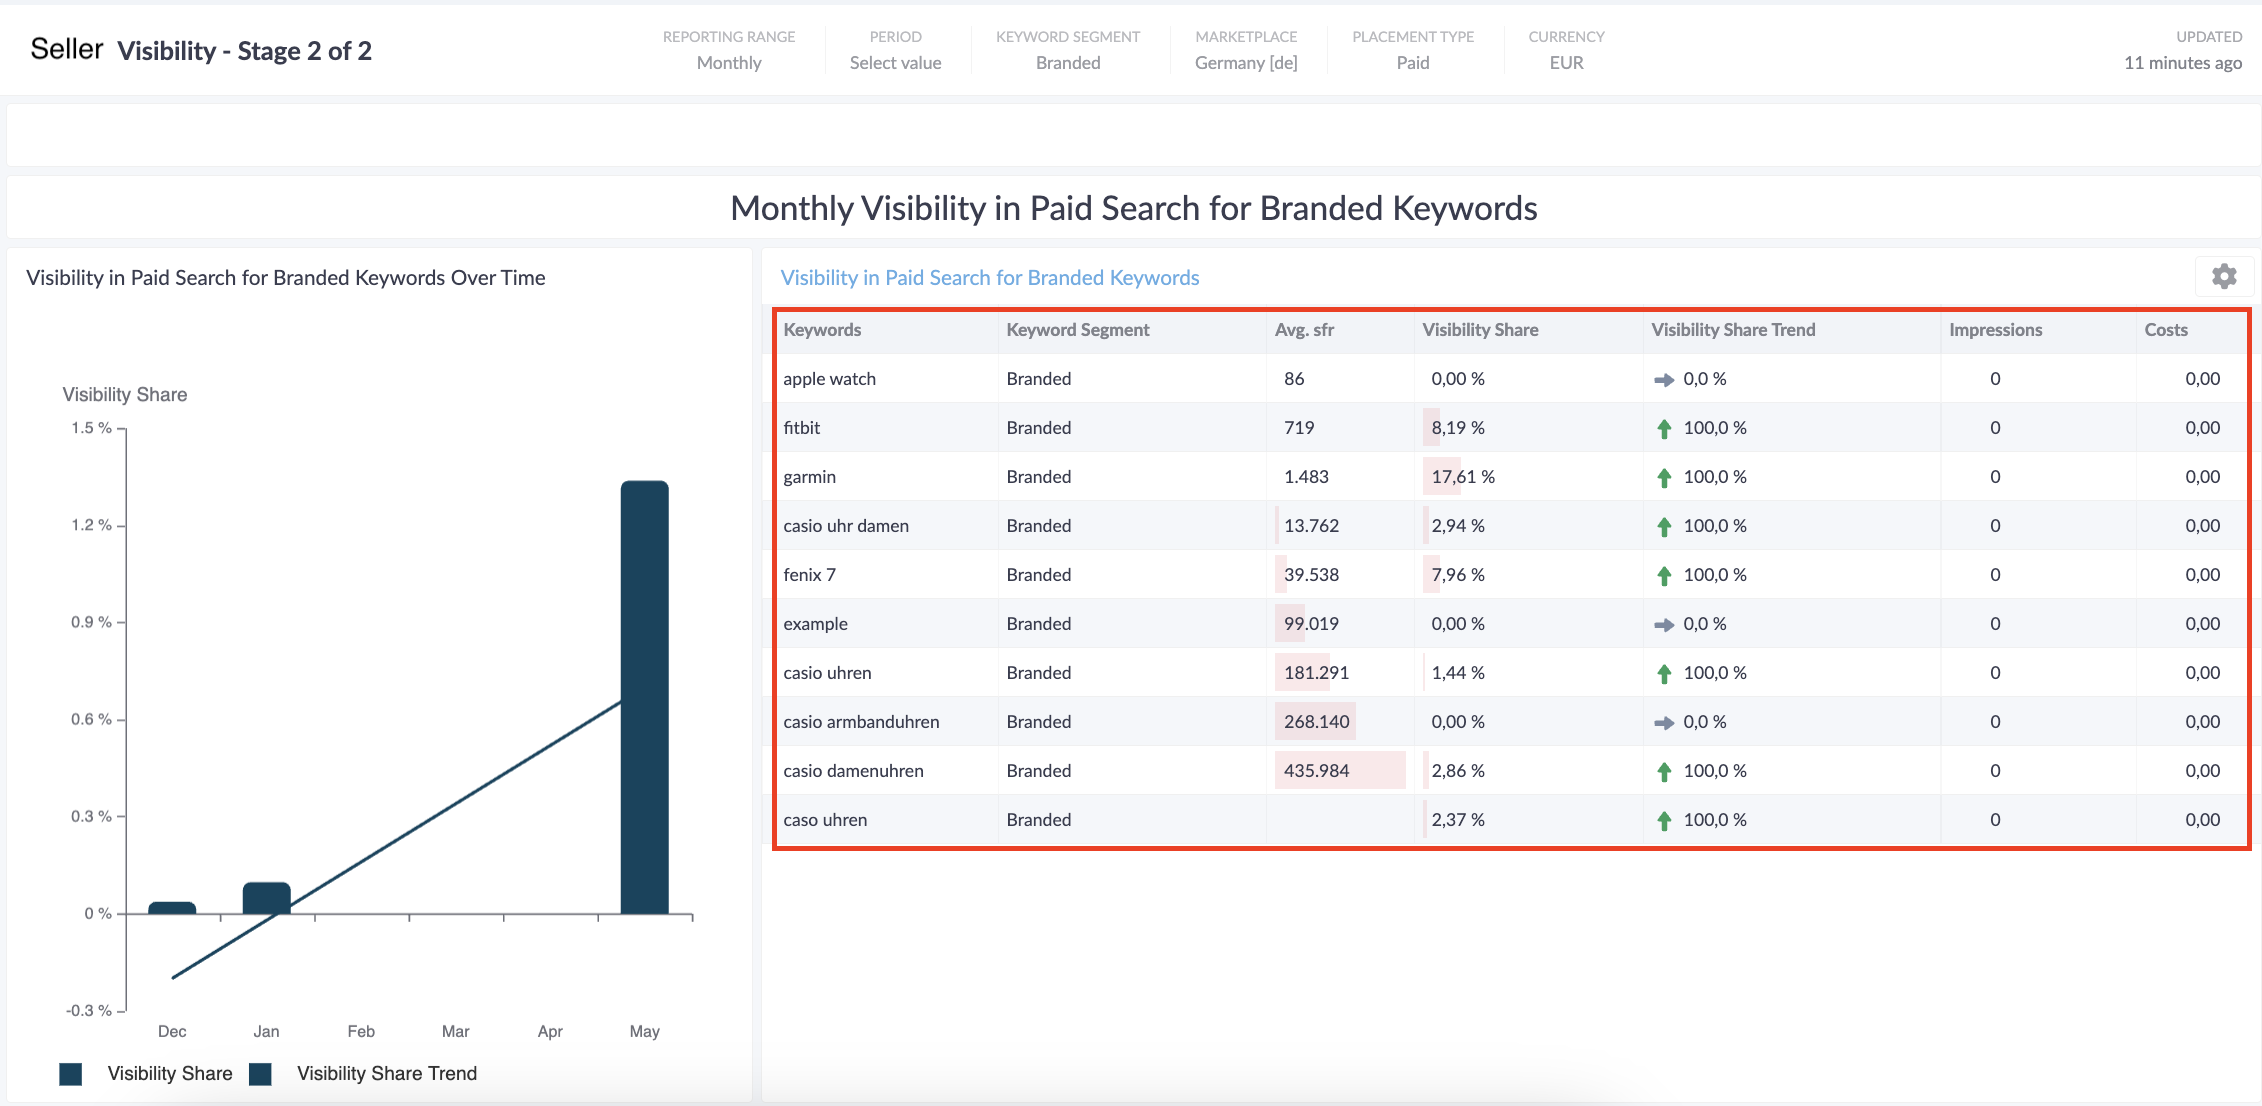Click the gray arrow in casio armbanduhren row
Viewport: 2262px width, 1106px height.
click(x=1664, y=723)
